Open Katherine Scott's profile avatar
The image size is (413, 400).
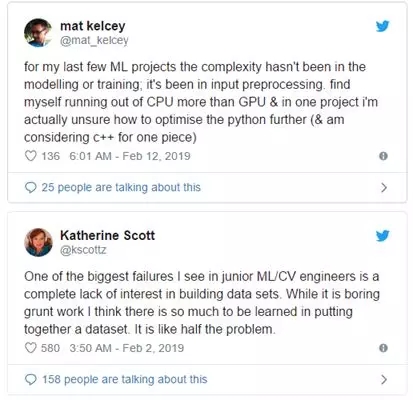click(38, 242)
